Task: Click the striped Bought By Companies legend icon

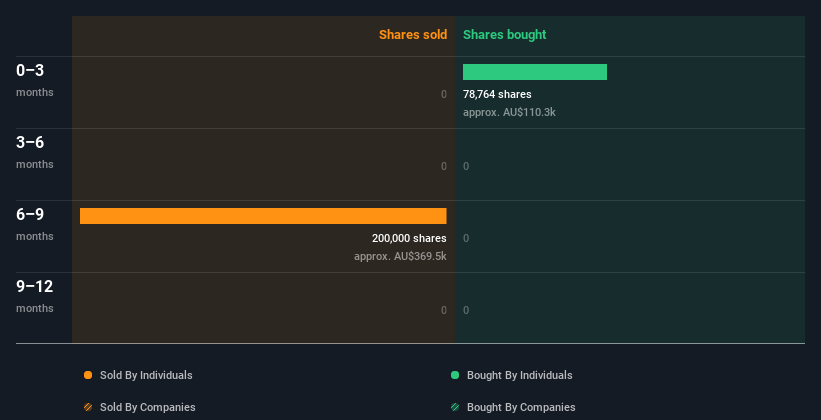Action: click(x=455, y=407)
